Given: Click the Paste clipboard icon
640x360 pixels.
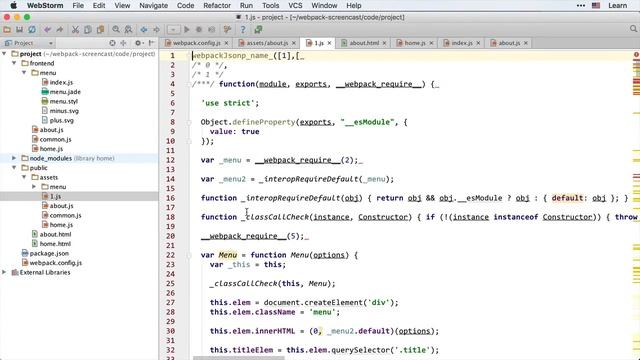Looking at the screenshot, I should point(100,29).
